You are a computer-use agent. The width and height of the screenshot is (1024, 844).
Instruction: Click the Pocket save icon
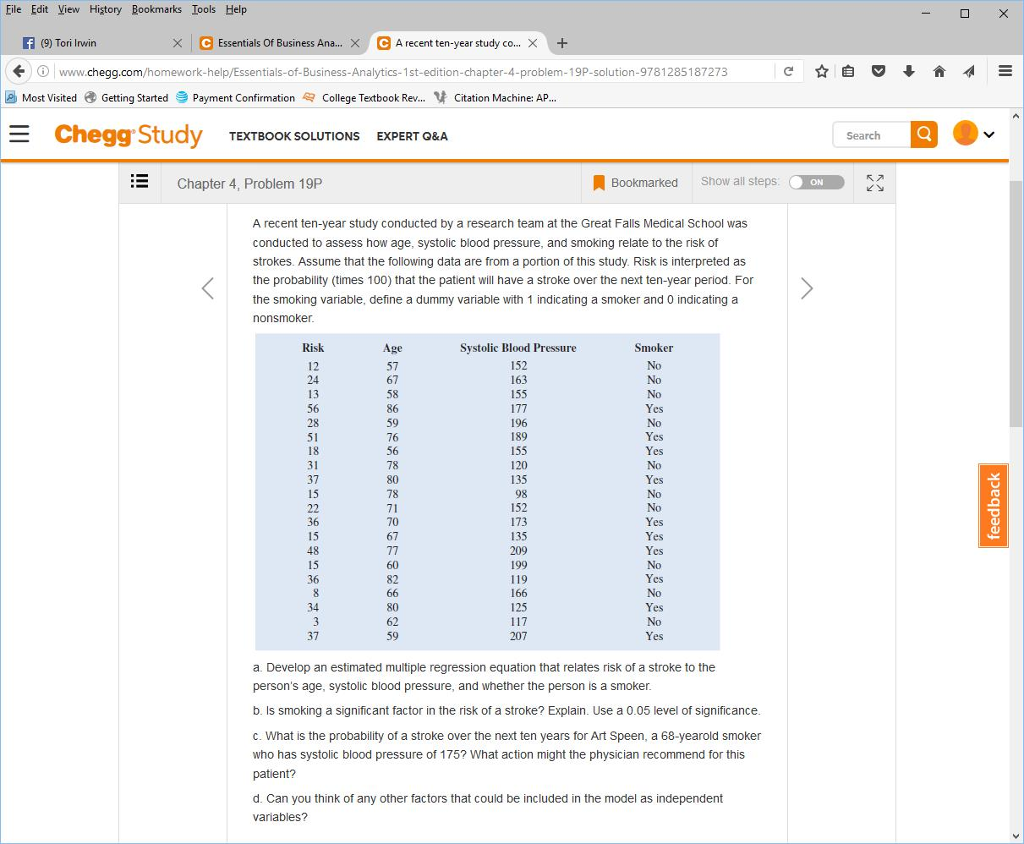click(x=878, y=71)
